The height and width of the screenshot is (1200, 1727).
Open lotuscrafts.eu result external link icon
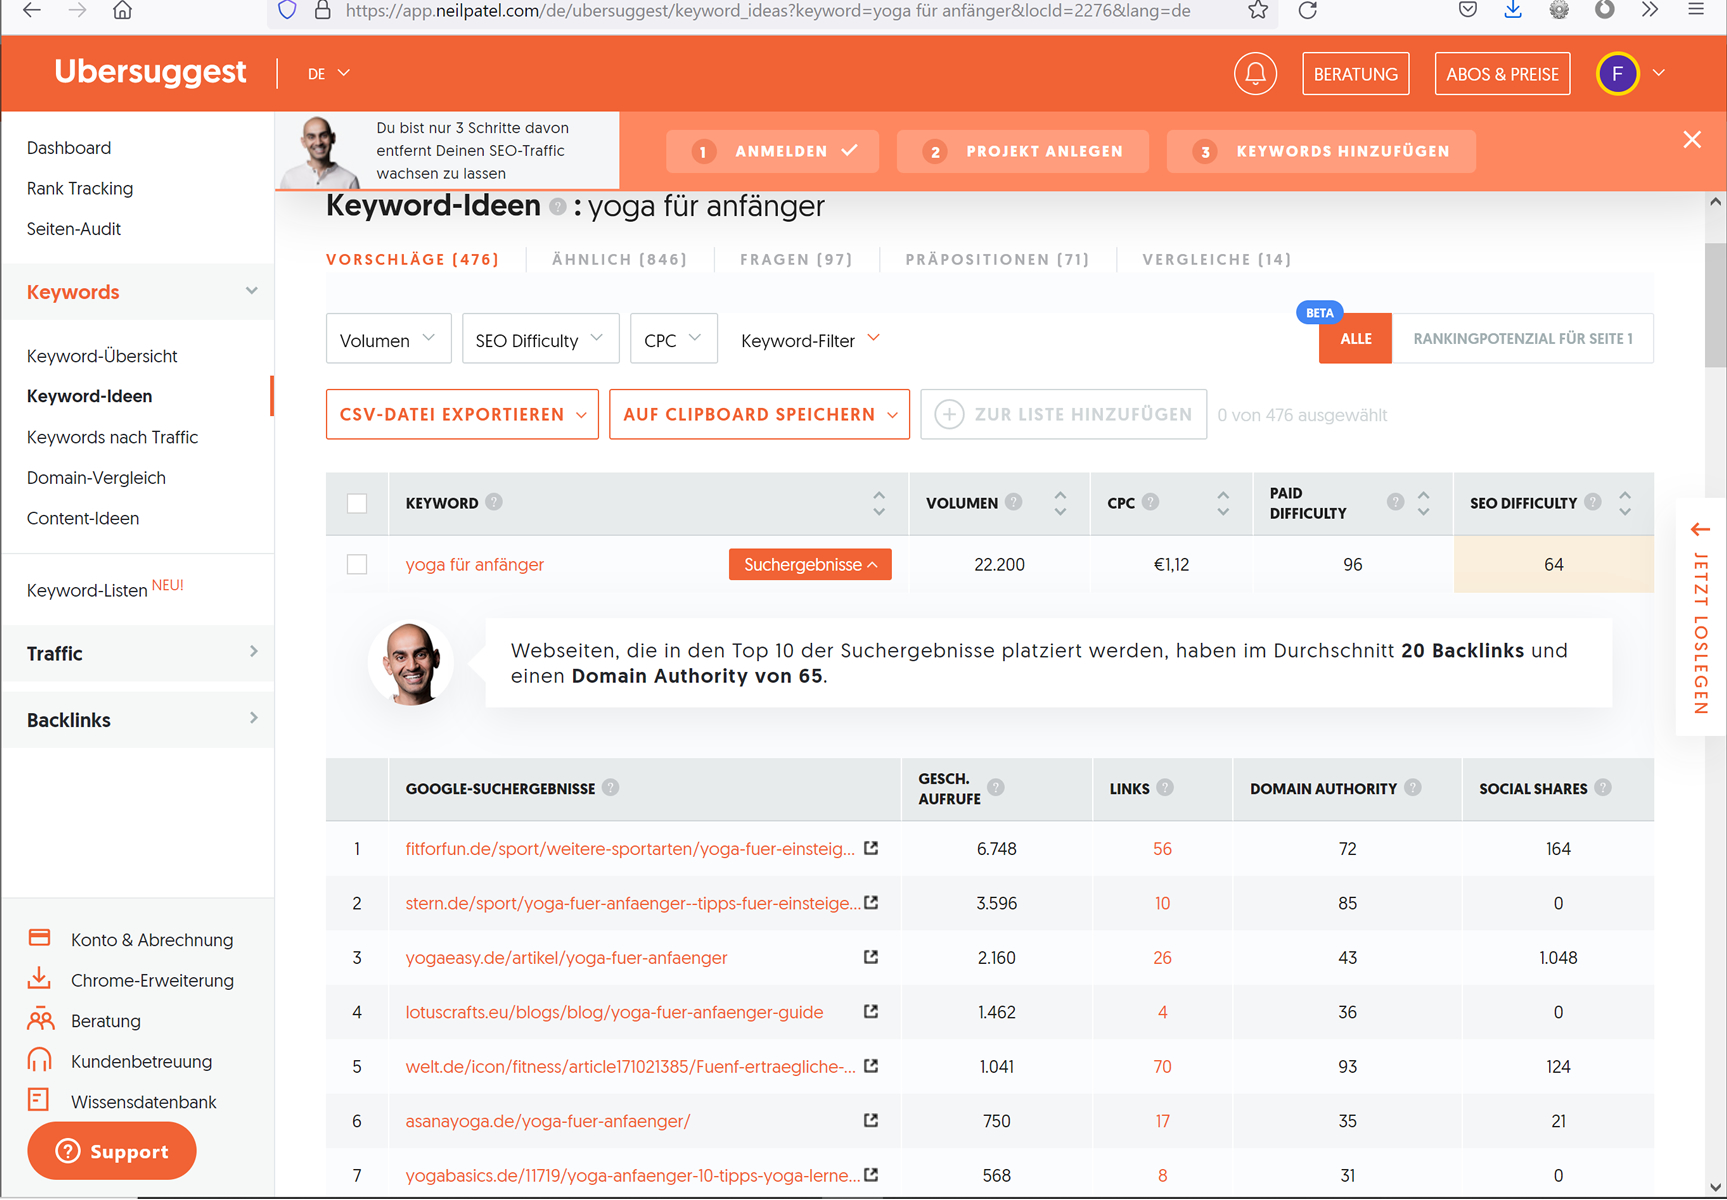(871, 1011)
